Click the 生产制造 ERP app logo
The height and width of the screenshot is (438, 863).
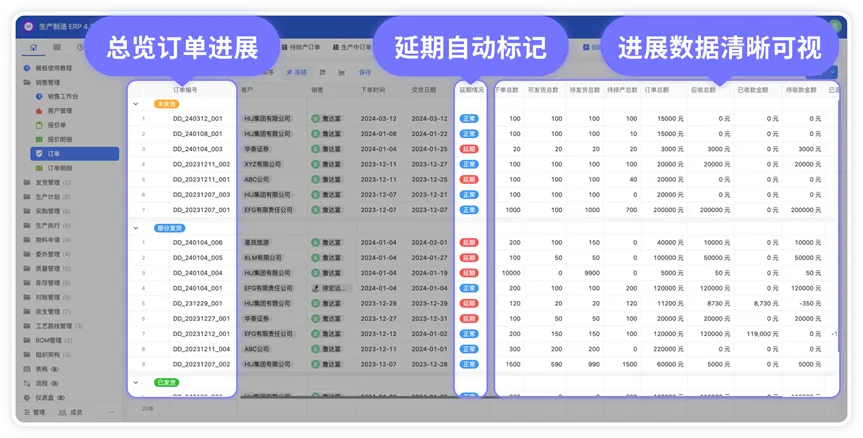click(x=29, y=26)
